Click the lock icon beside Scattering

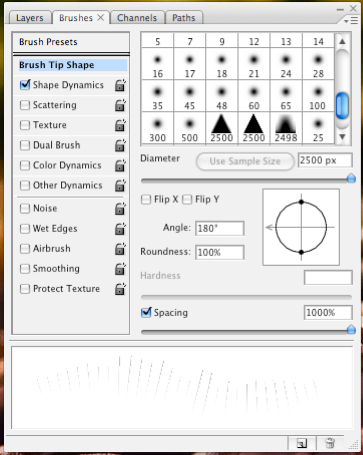[x=120, y=105]
